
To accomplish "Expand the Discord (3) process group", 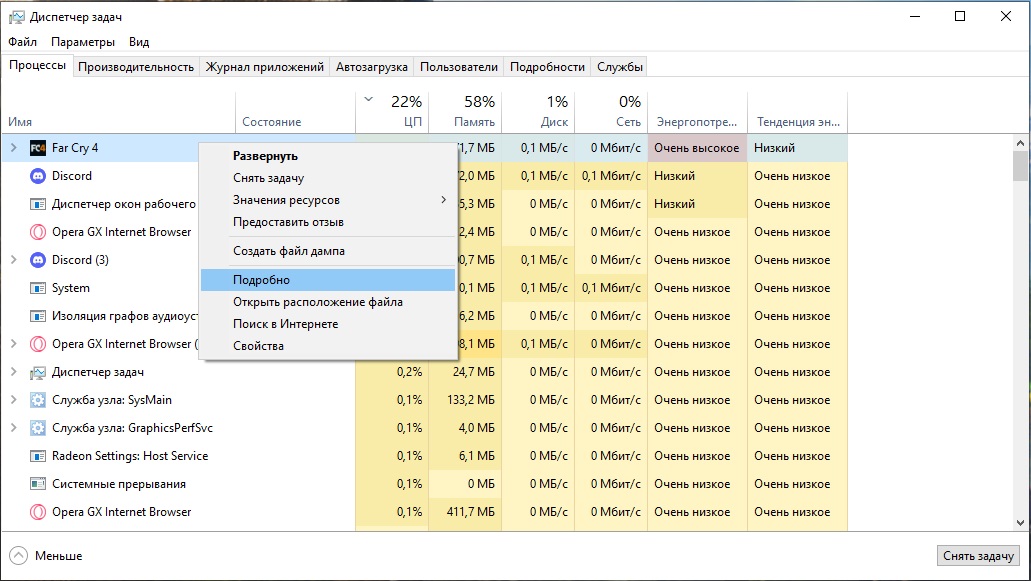I will [14, 260].
